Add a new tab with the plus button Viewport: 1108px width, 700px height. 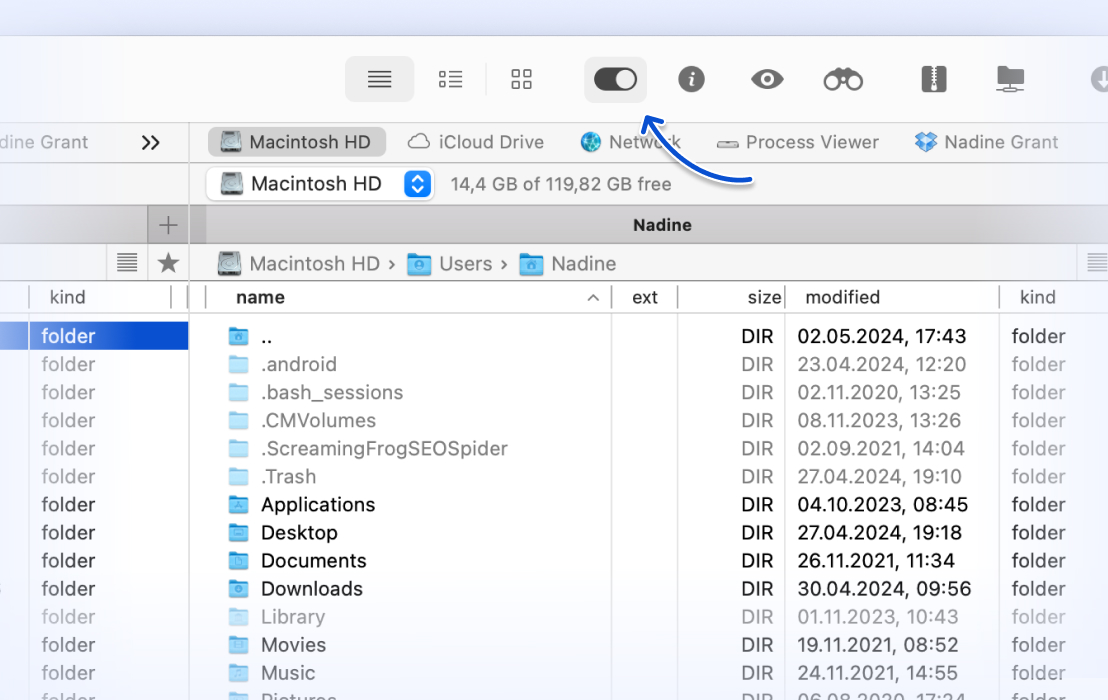(x=168, y=224)
